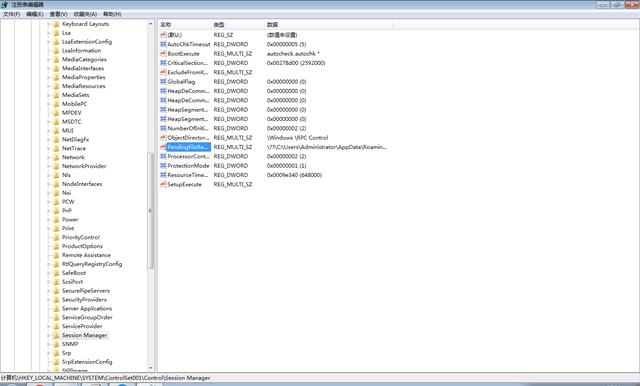Screen dimensions: 640x386
Task: Select the Server Applications tree item
Action: click(87, 308)
